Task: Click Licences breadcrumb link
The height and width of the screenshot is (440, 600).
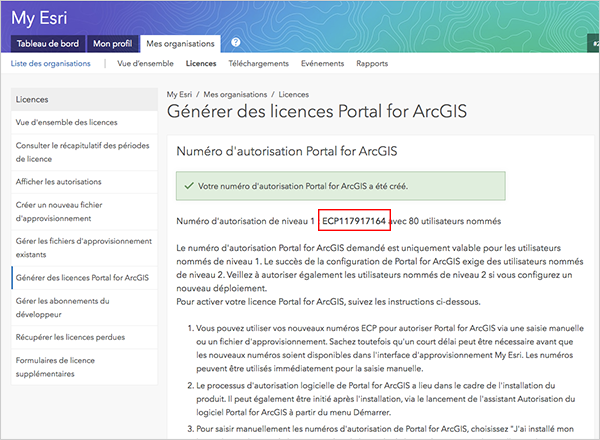Action: (293, 95)
